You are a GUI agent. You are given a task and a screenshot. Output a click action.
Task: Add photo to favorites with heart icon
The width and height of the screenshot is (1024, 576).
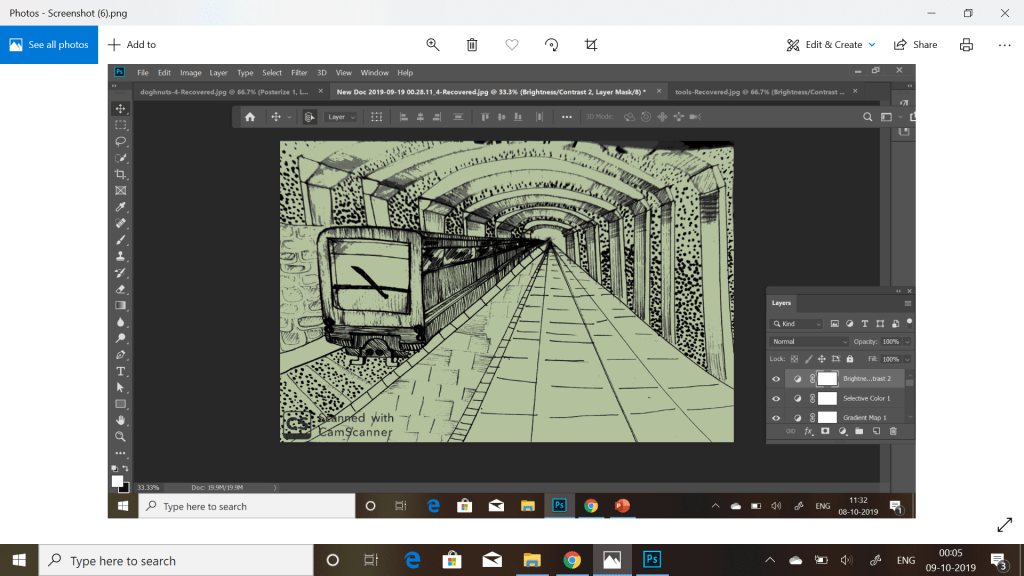click(x=512, y=44)
